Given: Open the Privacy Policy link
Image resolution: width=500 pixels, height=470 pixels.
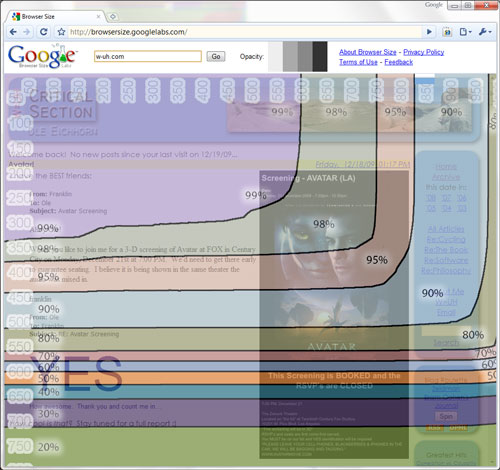Looking at the screenshot, I should 424,52.
